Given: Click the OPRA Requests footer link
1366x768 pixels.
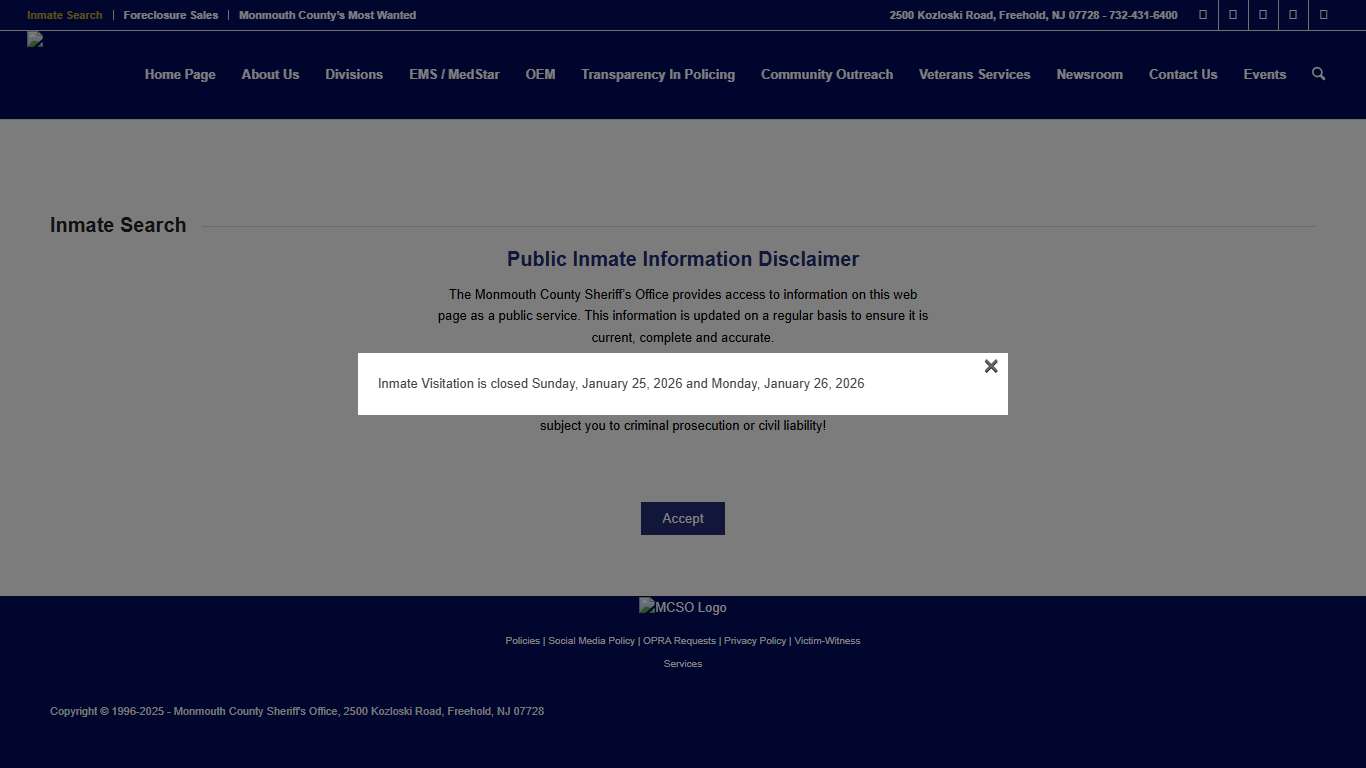Looking at the screenshot, I should click(679, 640).
